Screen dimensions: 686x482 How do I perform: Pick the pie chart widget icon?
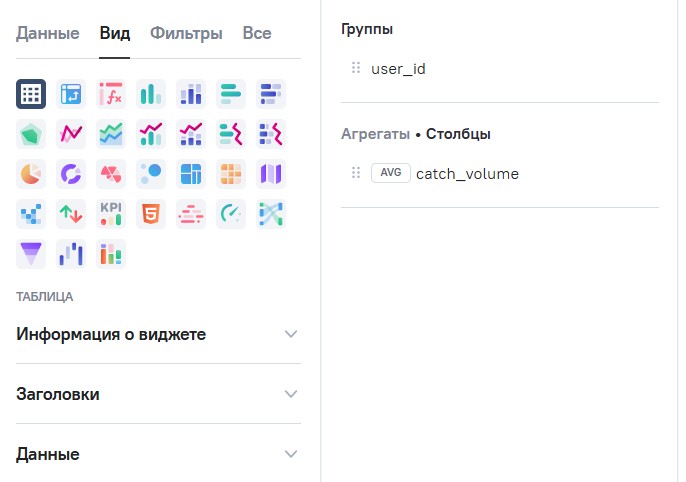[x=31, y=174]
